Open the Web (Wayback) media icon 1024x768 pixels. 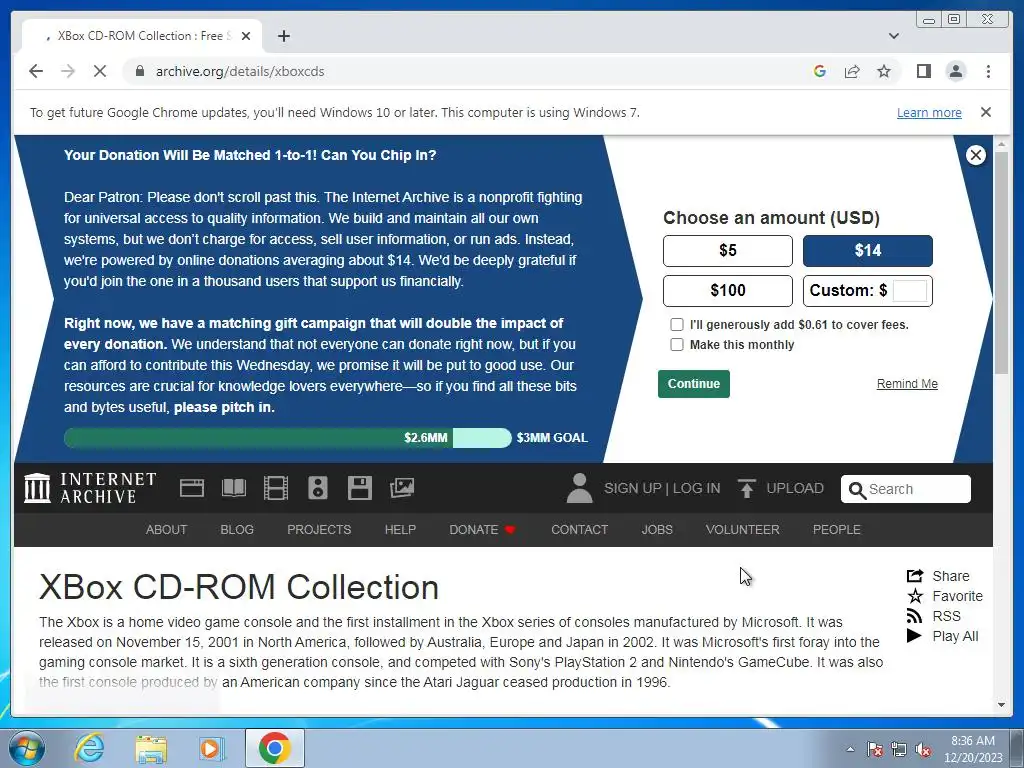click(192, 488)
